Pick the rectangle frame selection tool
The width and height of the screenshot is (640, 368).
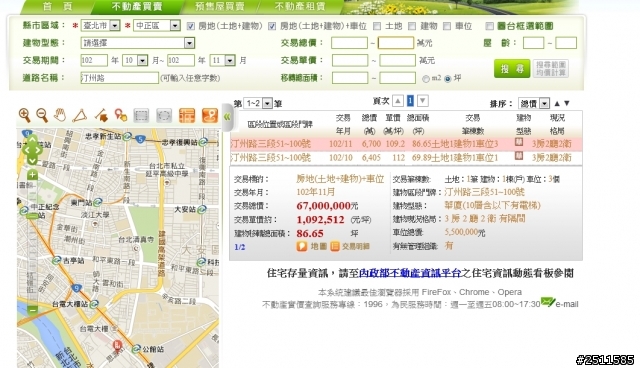coord(141,115)
